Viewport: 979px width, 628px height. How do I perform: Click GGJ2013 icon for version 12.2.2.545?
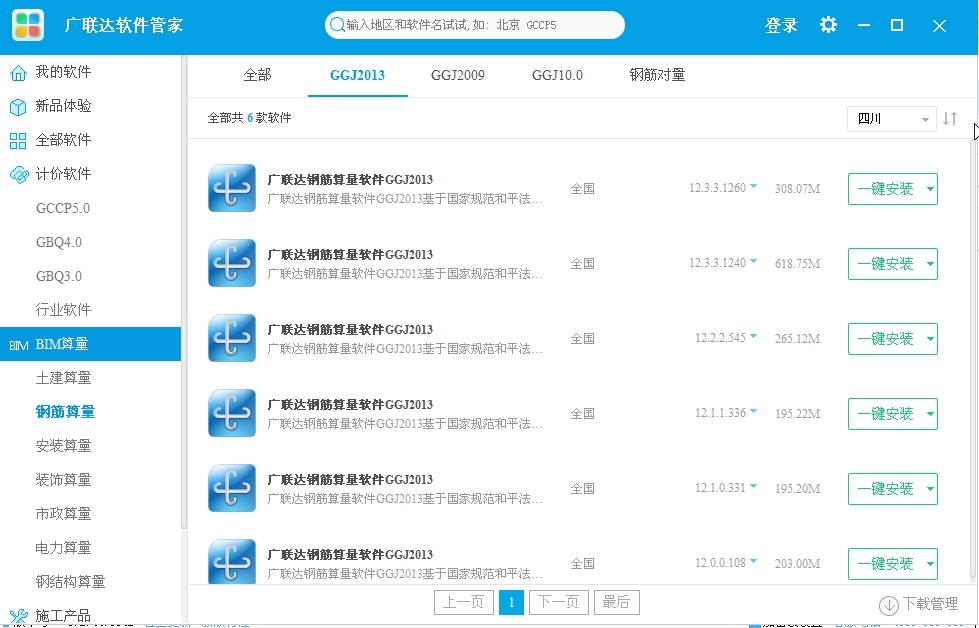[x=232, y=338]
